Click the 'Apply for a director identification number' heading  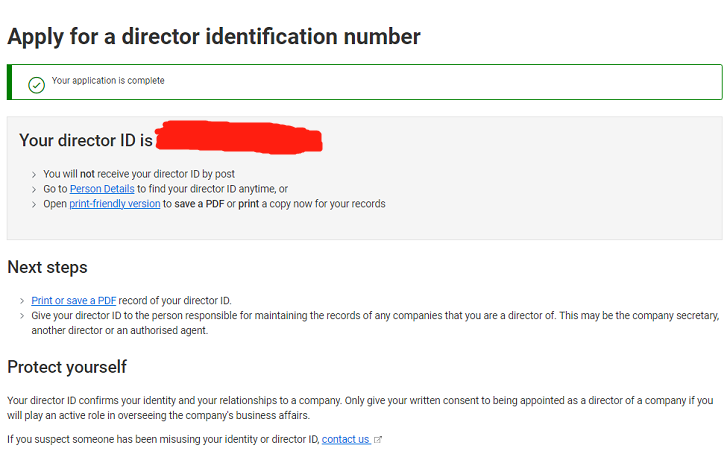[x=214, y=37]
